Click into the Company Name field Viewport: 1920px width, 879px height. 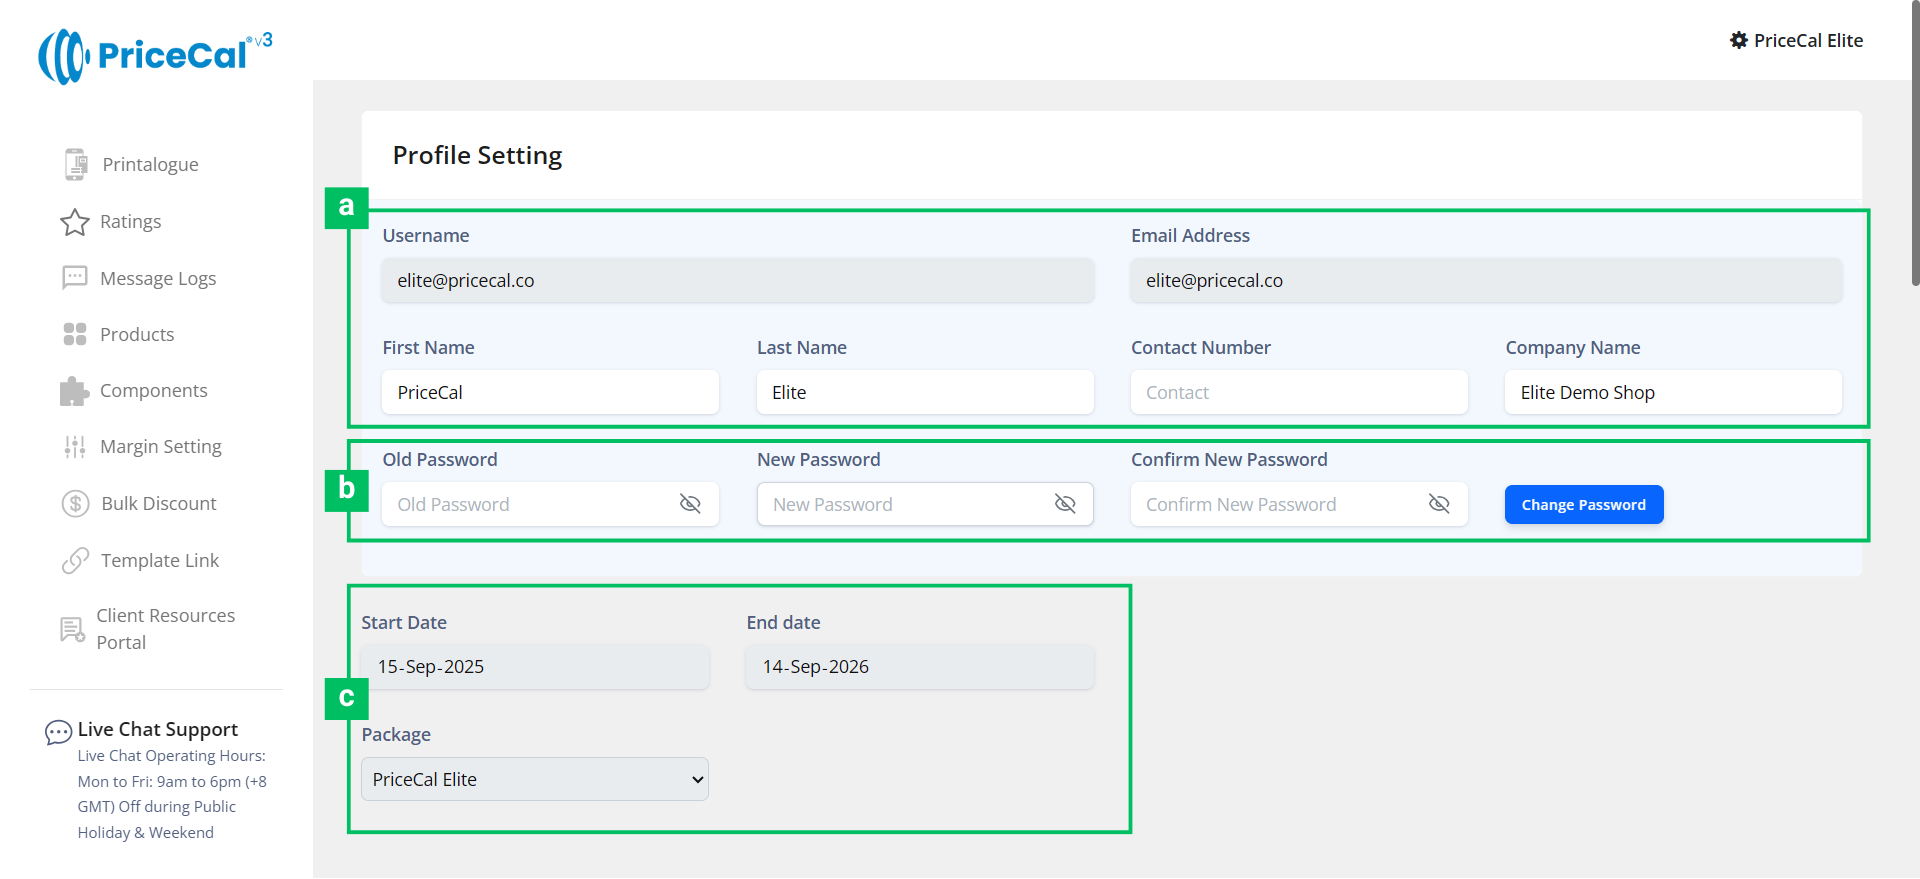click(x=1672, y=393)
